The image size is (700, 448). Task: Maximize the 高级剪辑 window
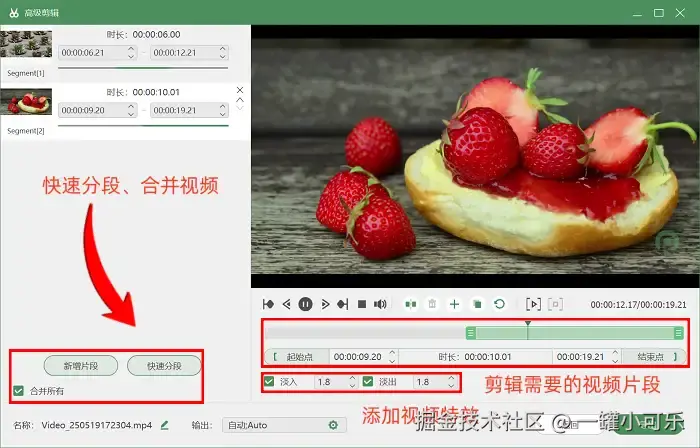[659, 13]
